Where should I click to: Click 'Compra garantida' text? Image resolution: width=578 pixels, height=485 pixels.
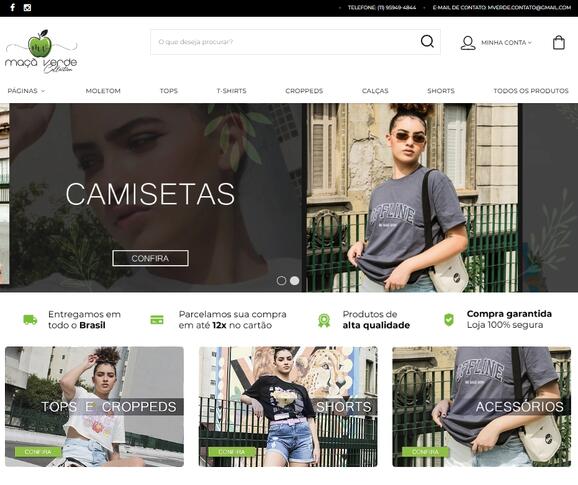(509, 314)
